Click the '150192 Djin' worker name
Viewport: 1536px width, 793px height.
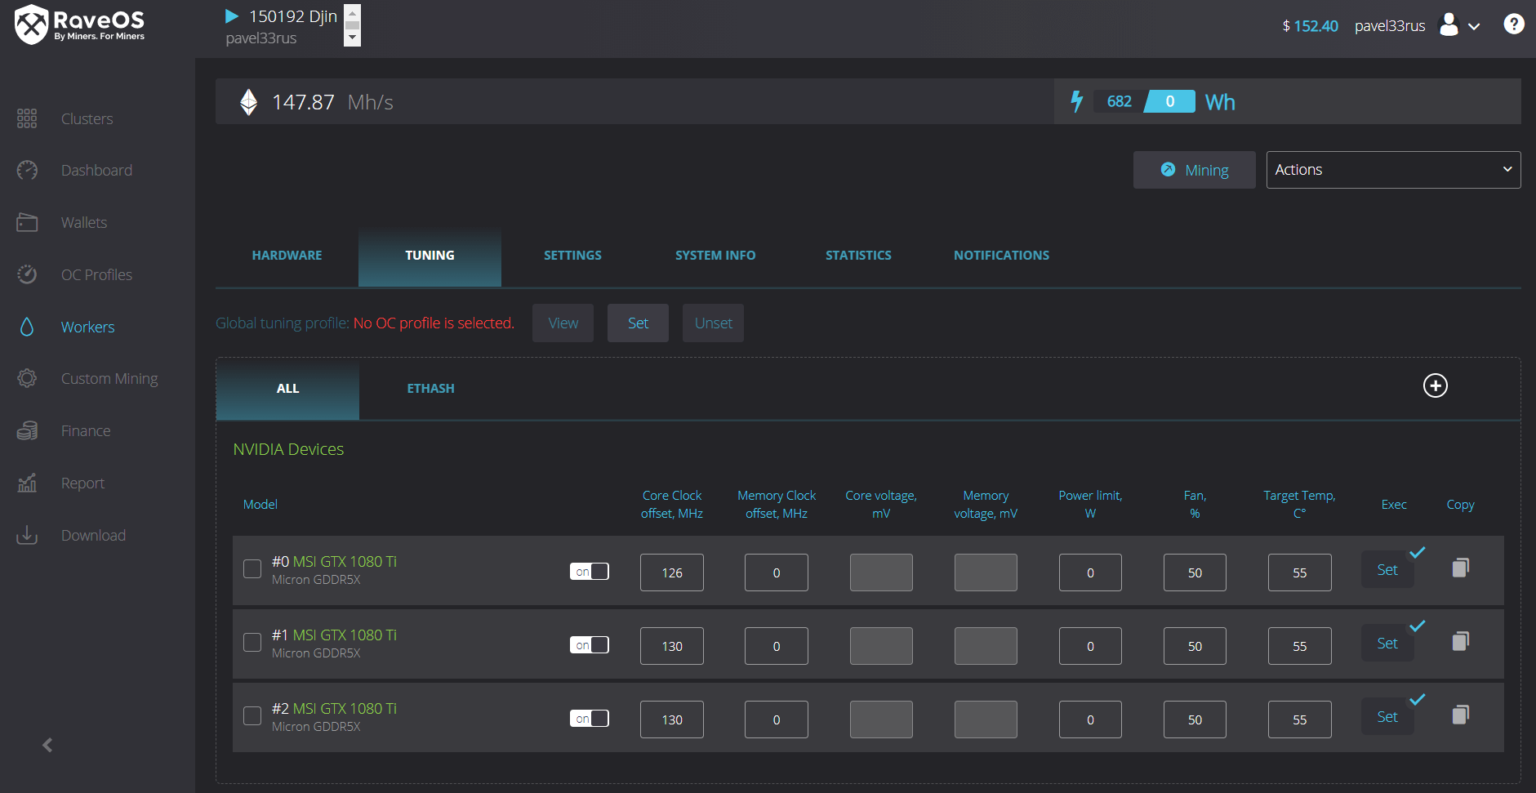(293, 16)
